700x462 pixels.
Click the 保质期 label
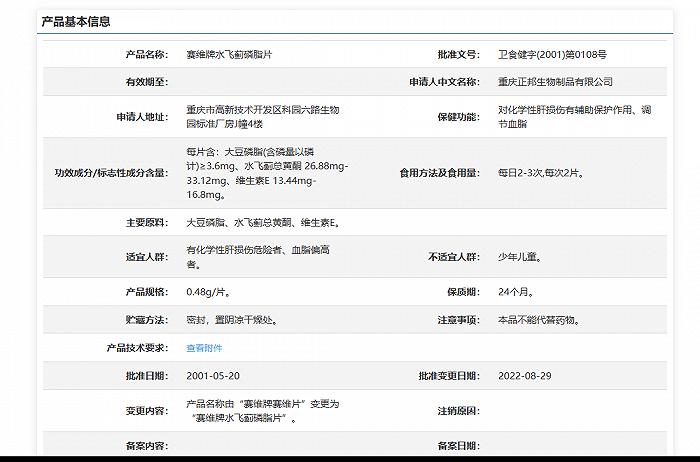[x=463, y=292]
